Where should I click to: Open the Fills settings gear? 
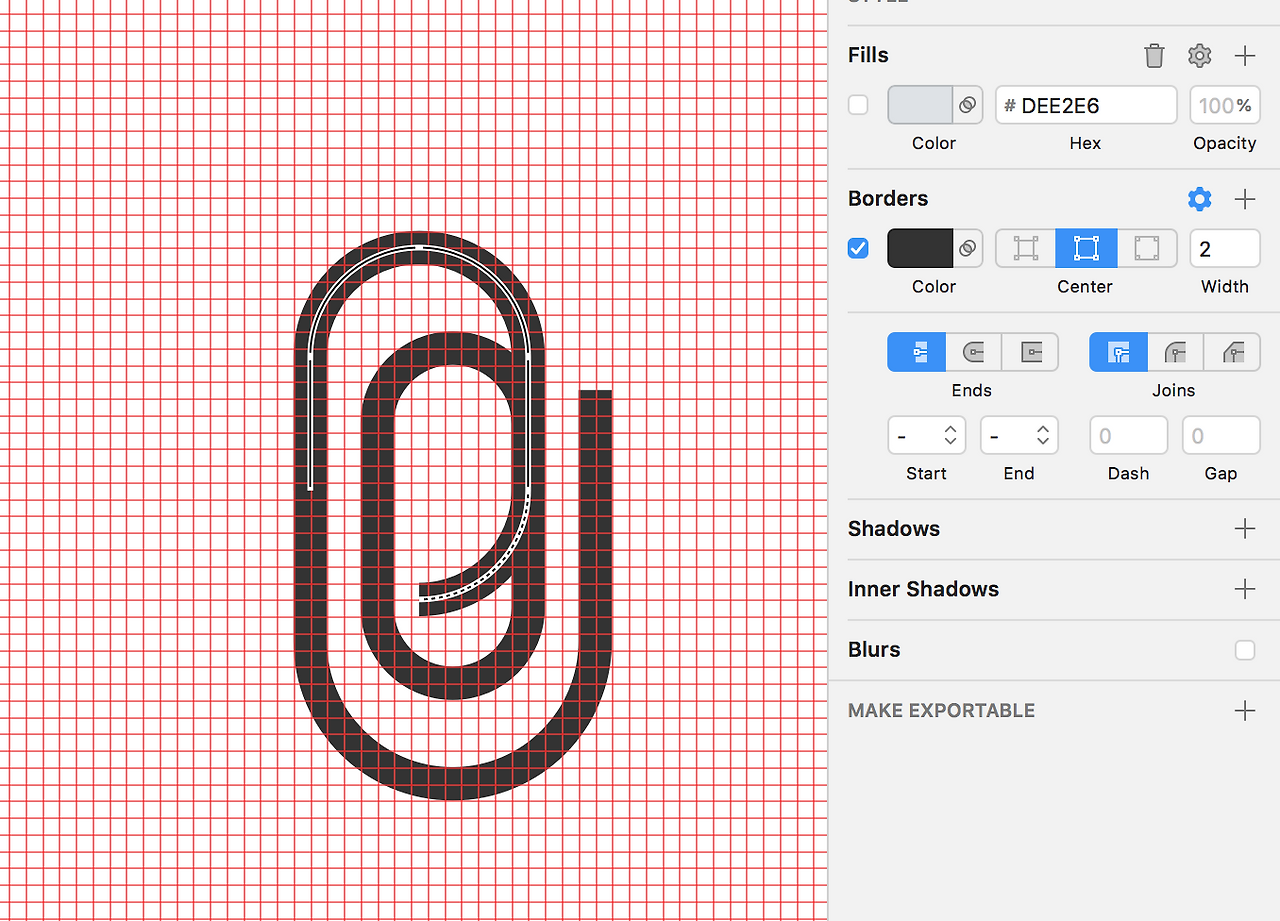coord(1200,55)
